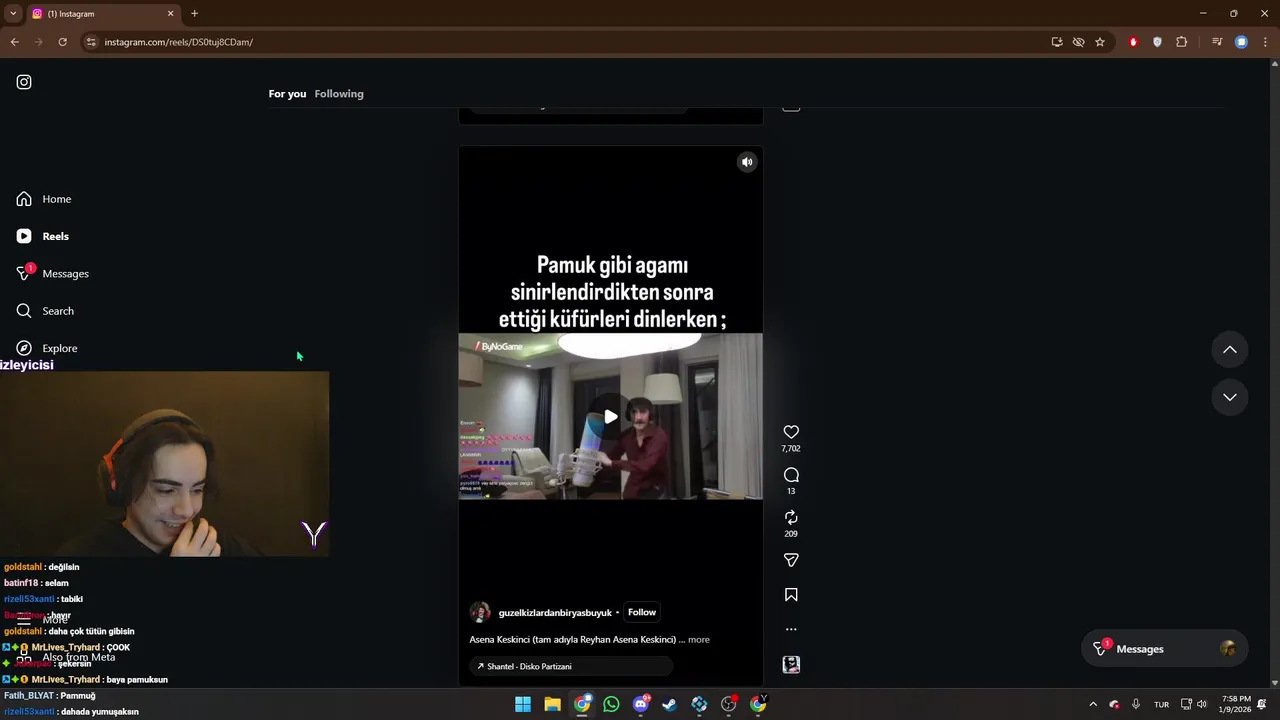Click TUR language indicator
This screenshot has width=1280, height=720.
tap(1161, 704)
